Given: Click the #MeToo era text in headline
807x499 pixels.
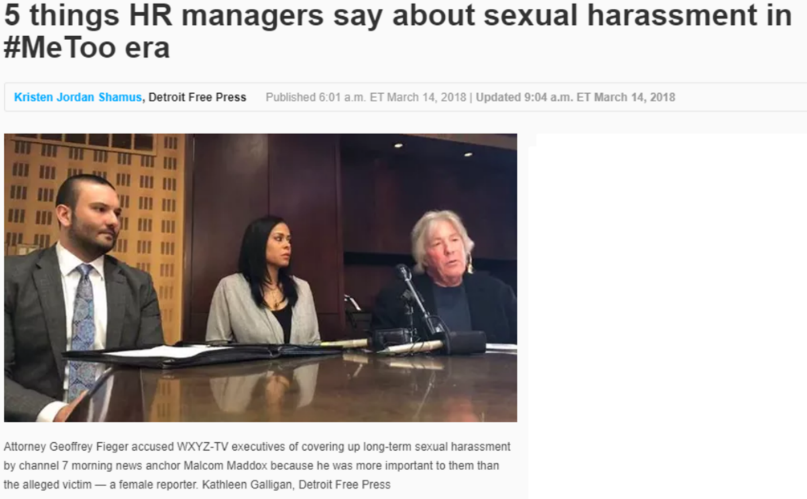Looking at the screenshot, I should [x=86, y=48].
